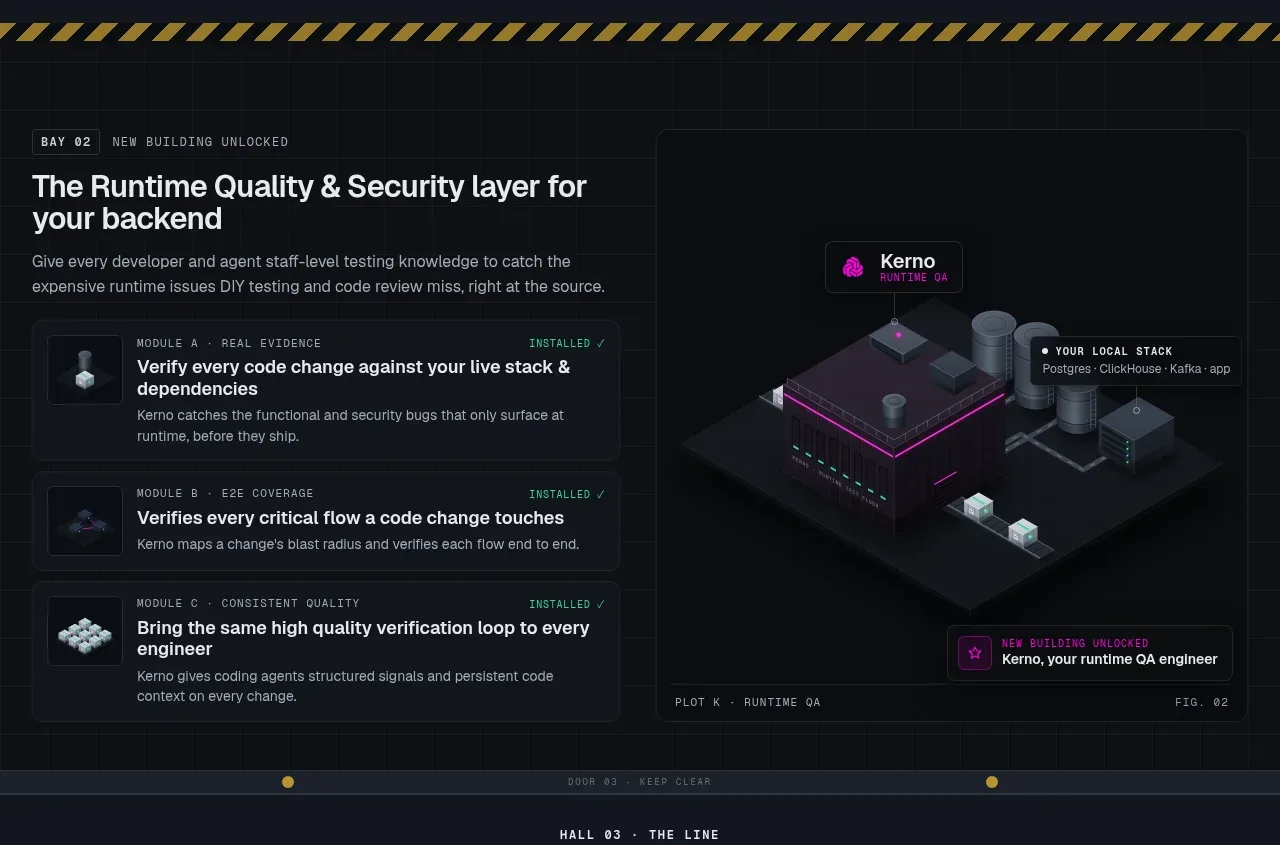The image size is (1280, 845).
Task: Open the Module C cube grid thumbnail icon
Action: [85, 631]
